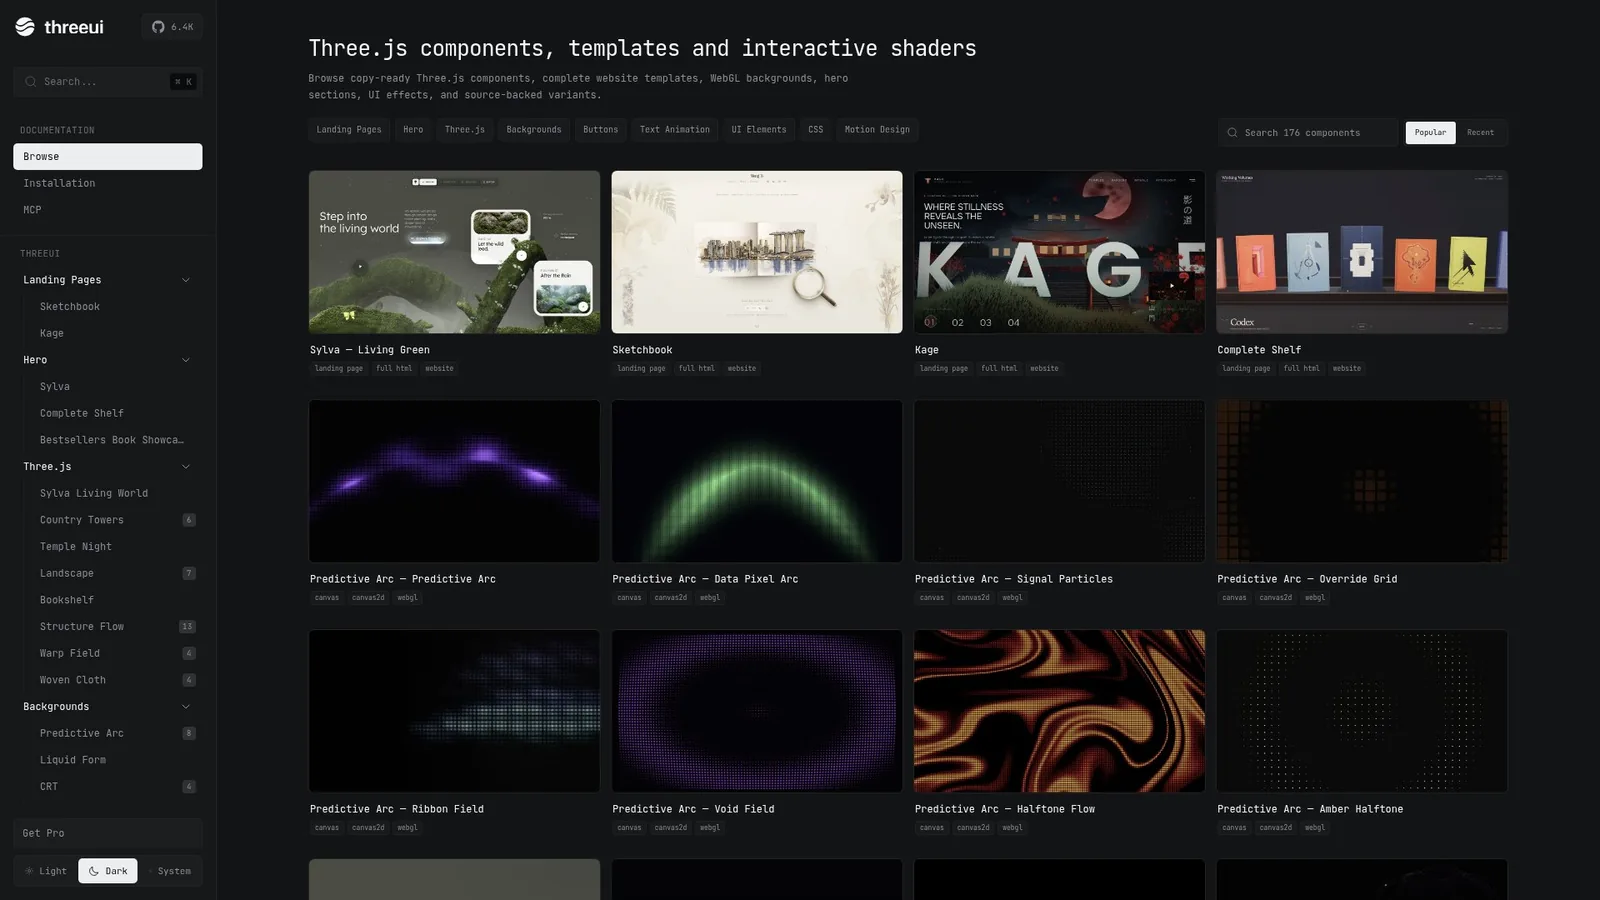This screenshot has width=1600, height=900.
Task: Open the Browse documentation page
Action: tap(107, 157)
